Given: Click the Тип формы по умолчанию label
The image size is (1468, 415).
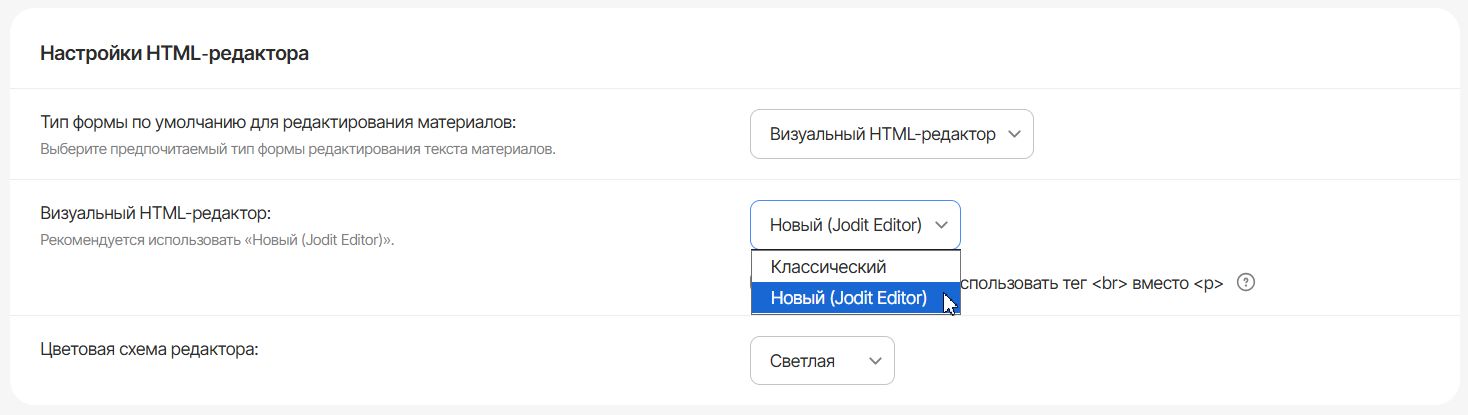Looking at the screenshot, I should (x=278, y=123).
